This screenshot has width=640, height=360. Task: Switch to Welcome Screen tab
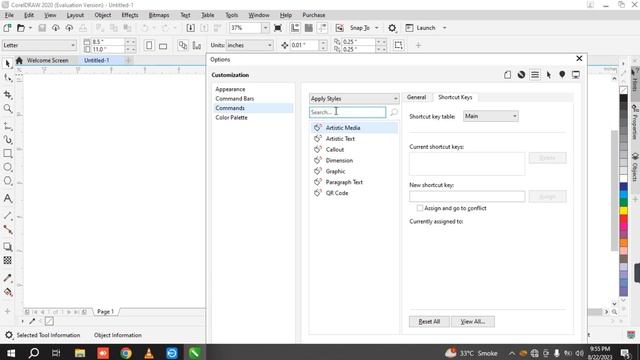click(47, 60)
